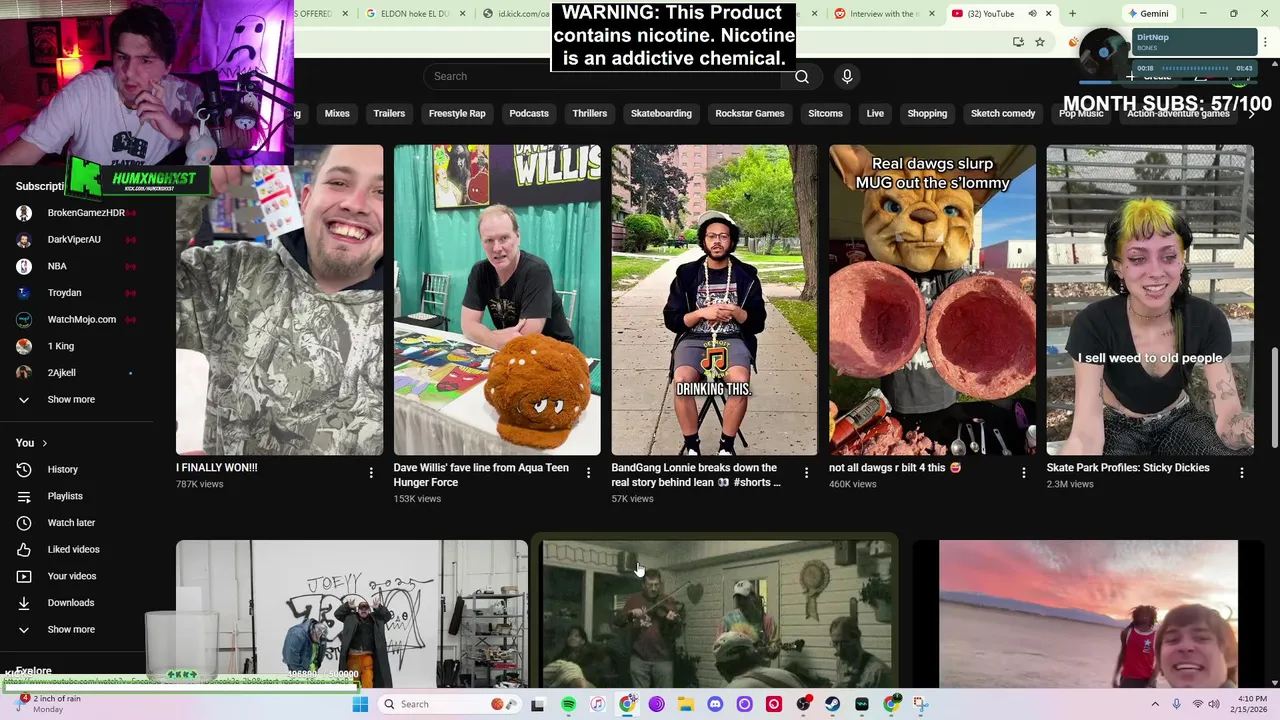Open a new browser tab
This screenshot has height=720, width=1280.
coord(1072,13)
